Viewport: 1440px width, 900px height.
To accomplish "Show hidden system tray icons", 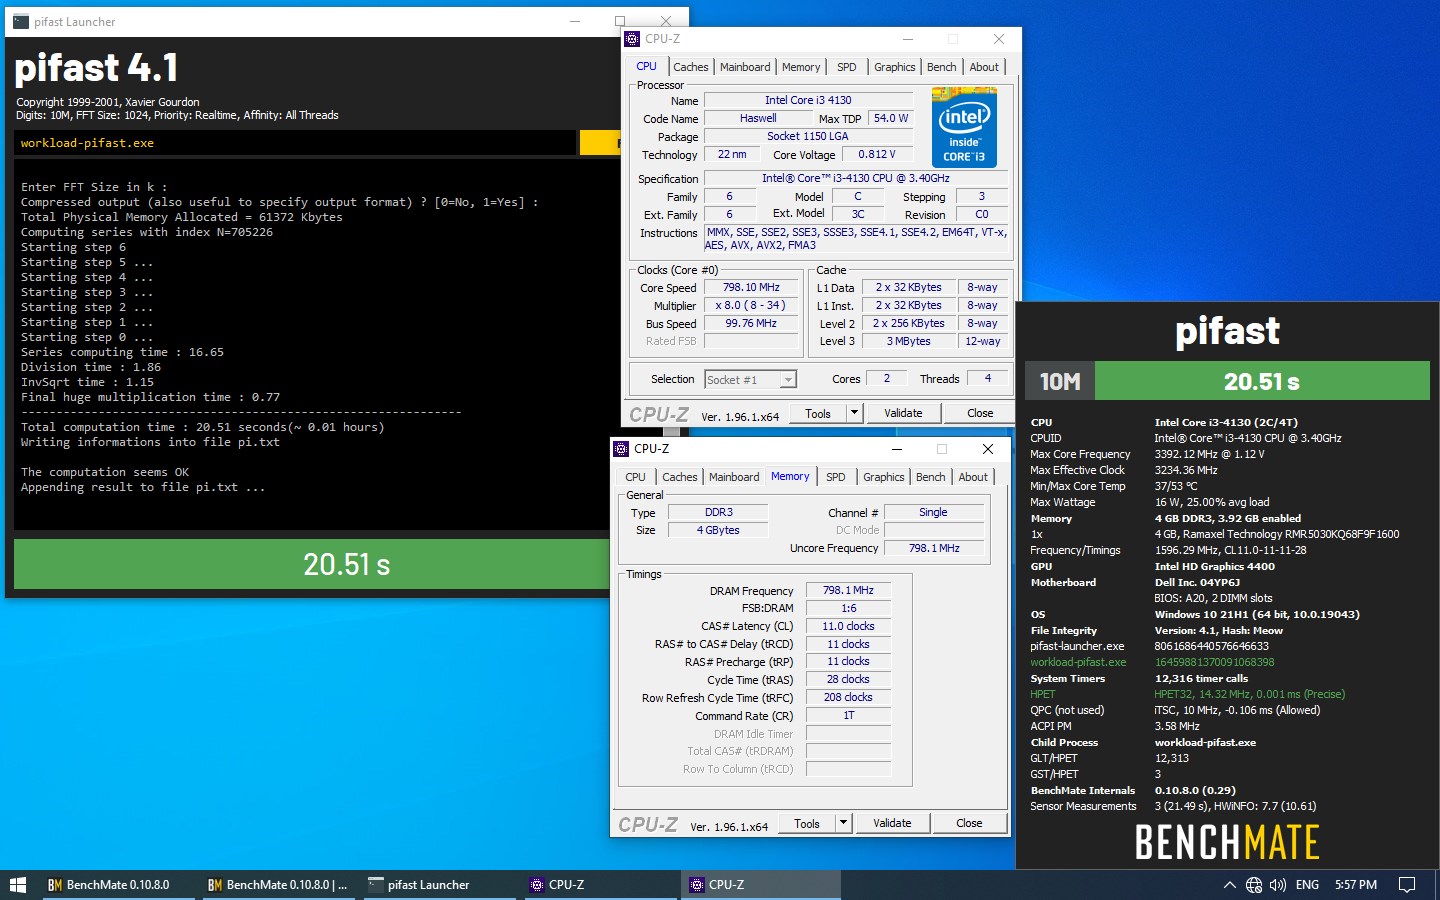I will tap(1229, 885).
